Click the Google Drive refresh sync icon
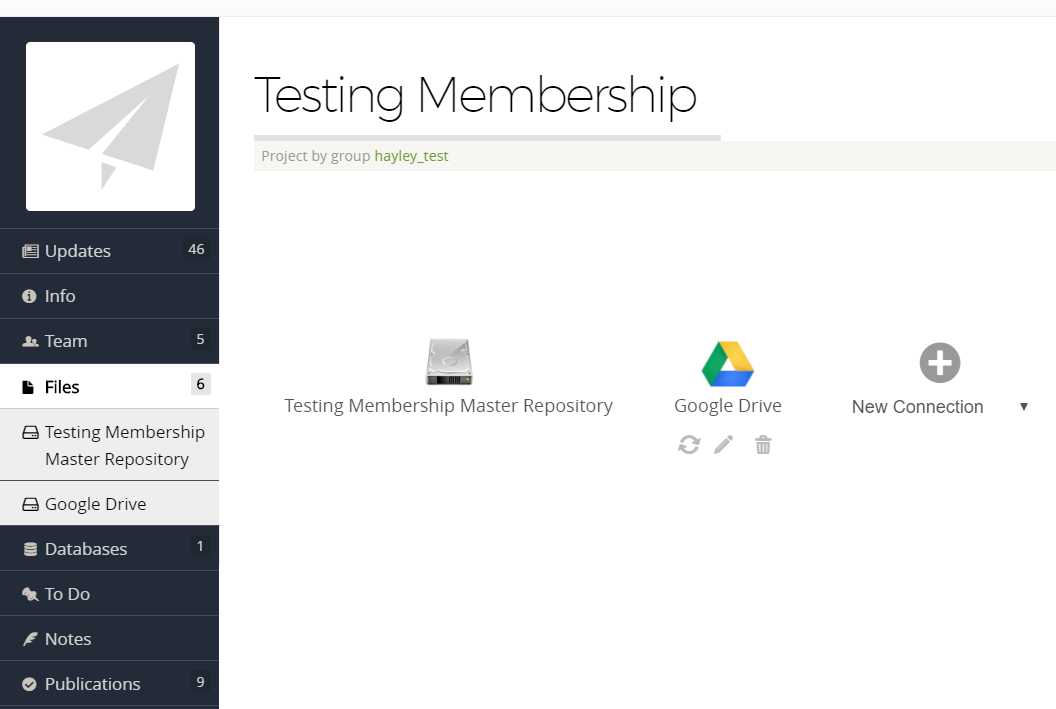Viewport: 1056px width, 709px height. pyautogui.click(x=689, y=445)
